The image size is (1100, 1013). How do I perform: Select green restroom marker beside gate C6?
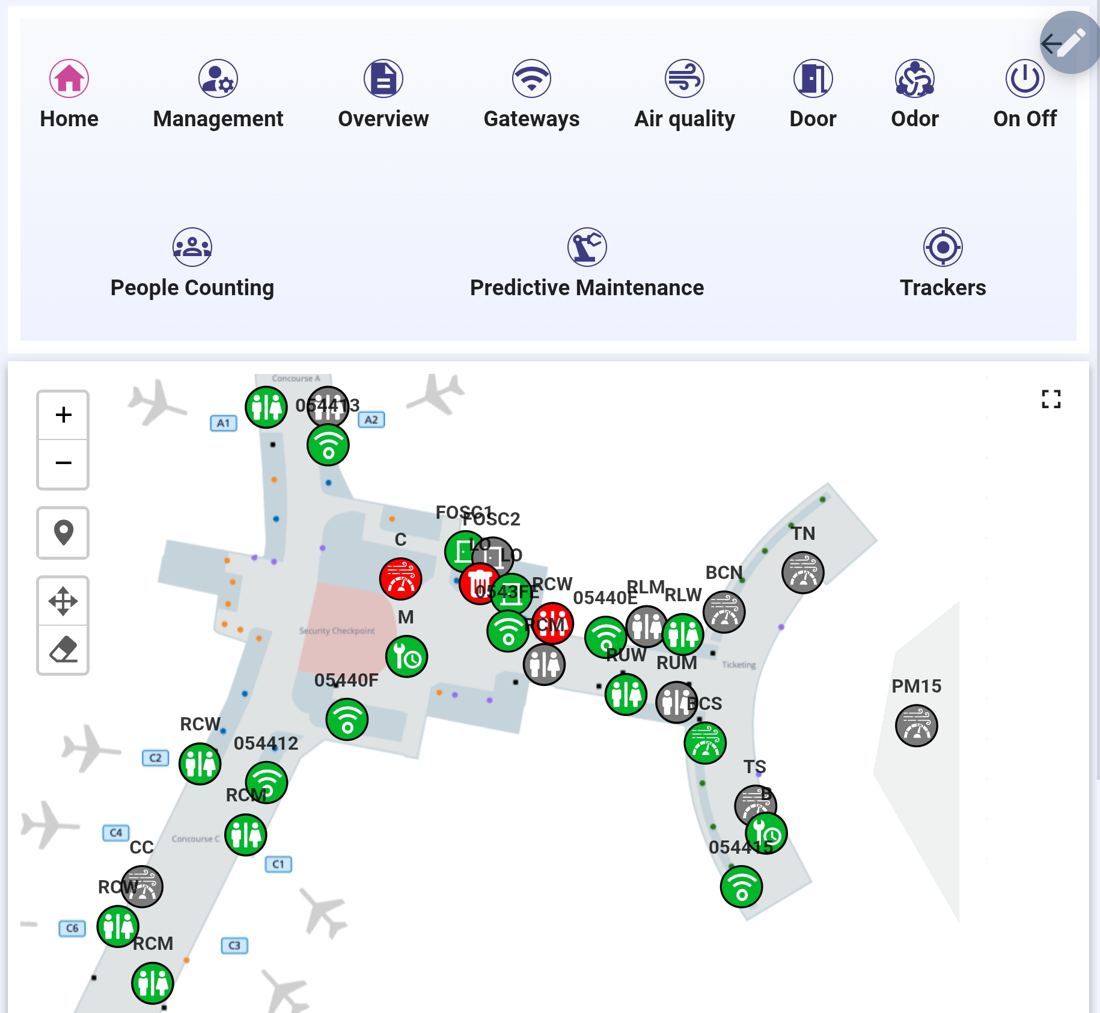pyautogui.click(x=117, y=926)
